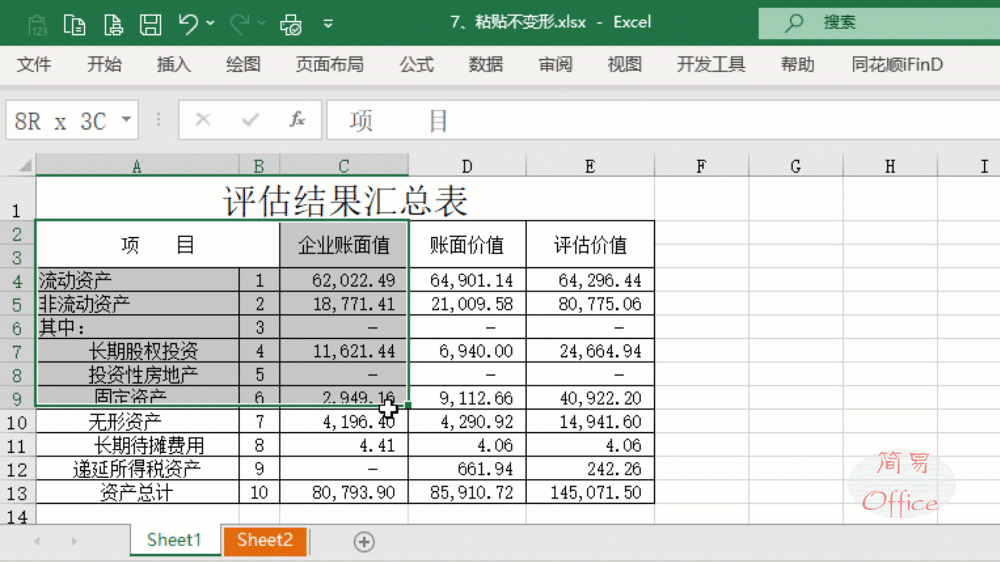
Task: Click cell containing 85,910.72
Action: pos(467,492)
